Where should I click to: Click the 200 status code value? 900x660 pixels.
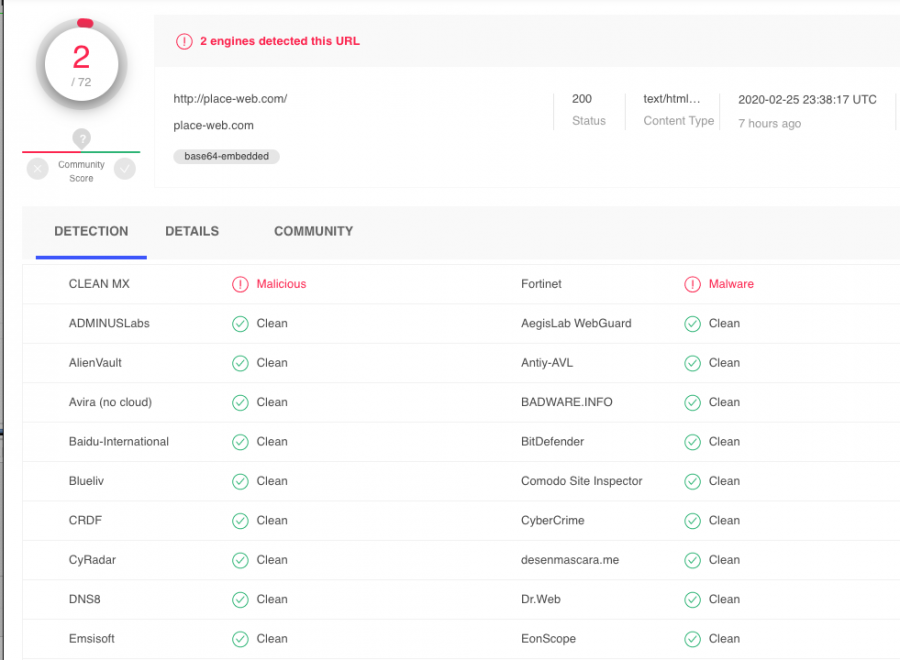pyautogui.click(x=581, y=99)
